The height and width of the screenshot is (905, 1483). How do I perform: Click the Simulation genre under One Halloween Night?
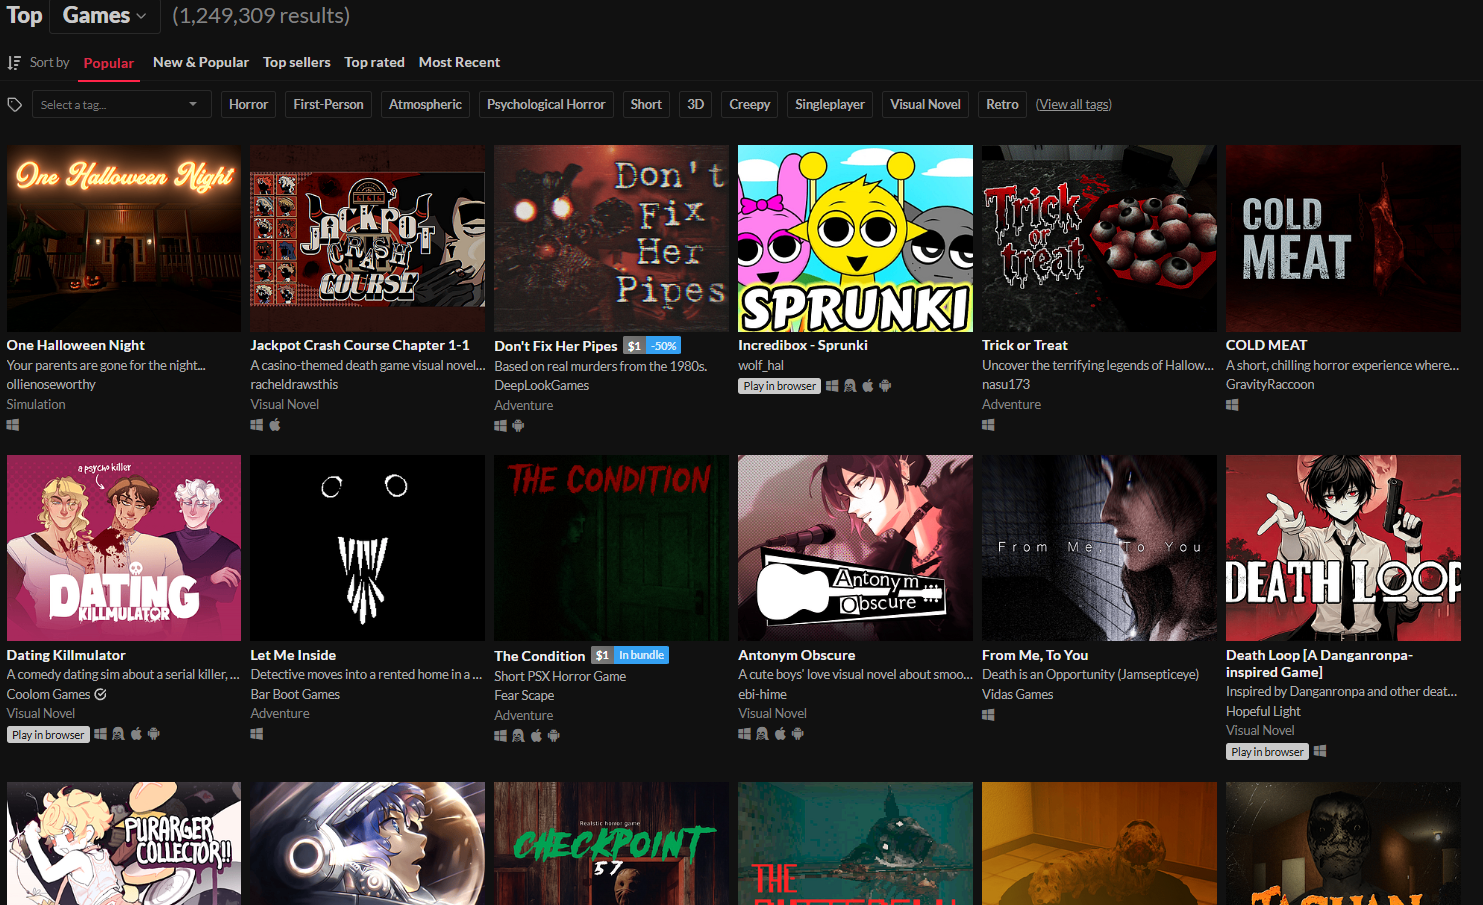[36, 404]
